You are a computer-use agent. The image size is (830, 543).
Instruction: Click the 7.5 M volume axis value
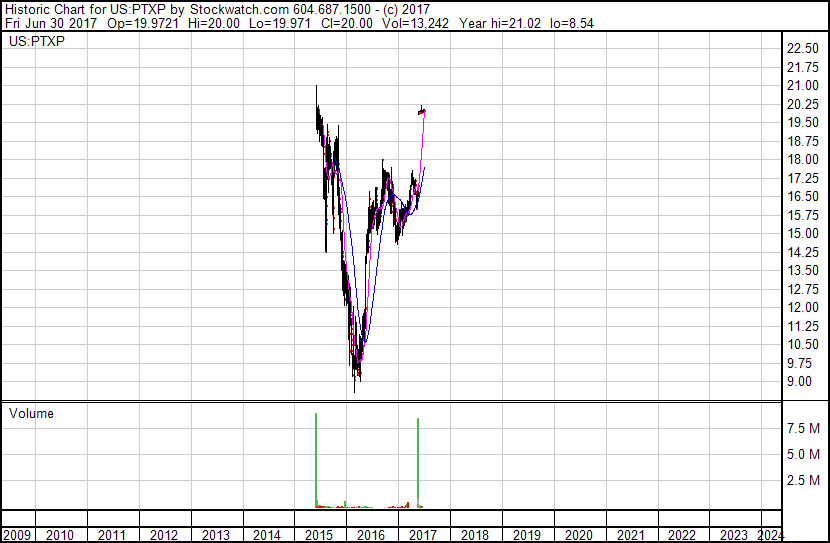point(803,428)
